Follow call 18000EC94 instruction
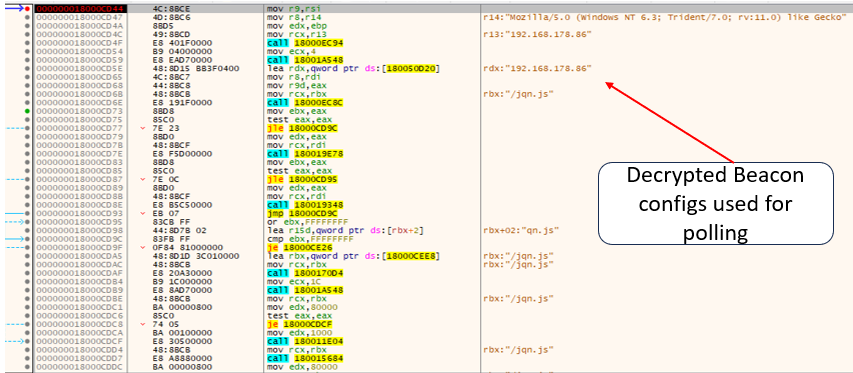The width and height of the screenshot is (853, 373). point(305,43)
